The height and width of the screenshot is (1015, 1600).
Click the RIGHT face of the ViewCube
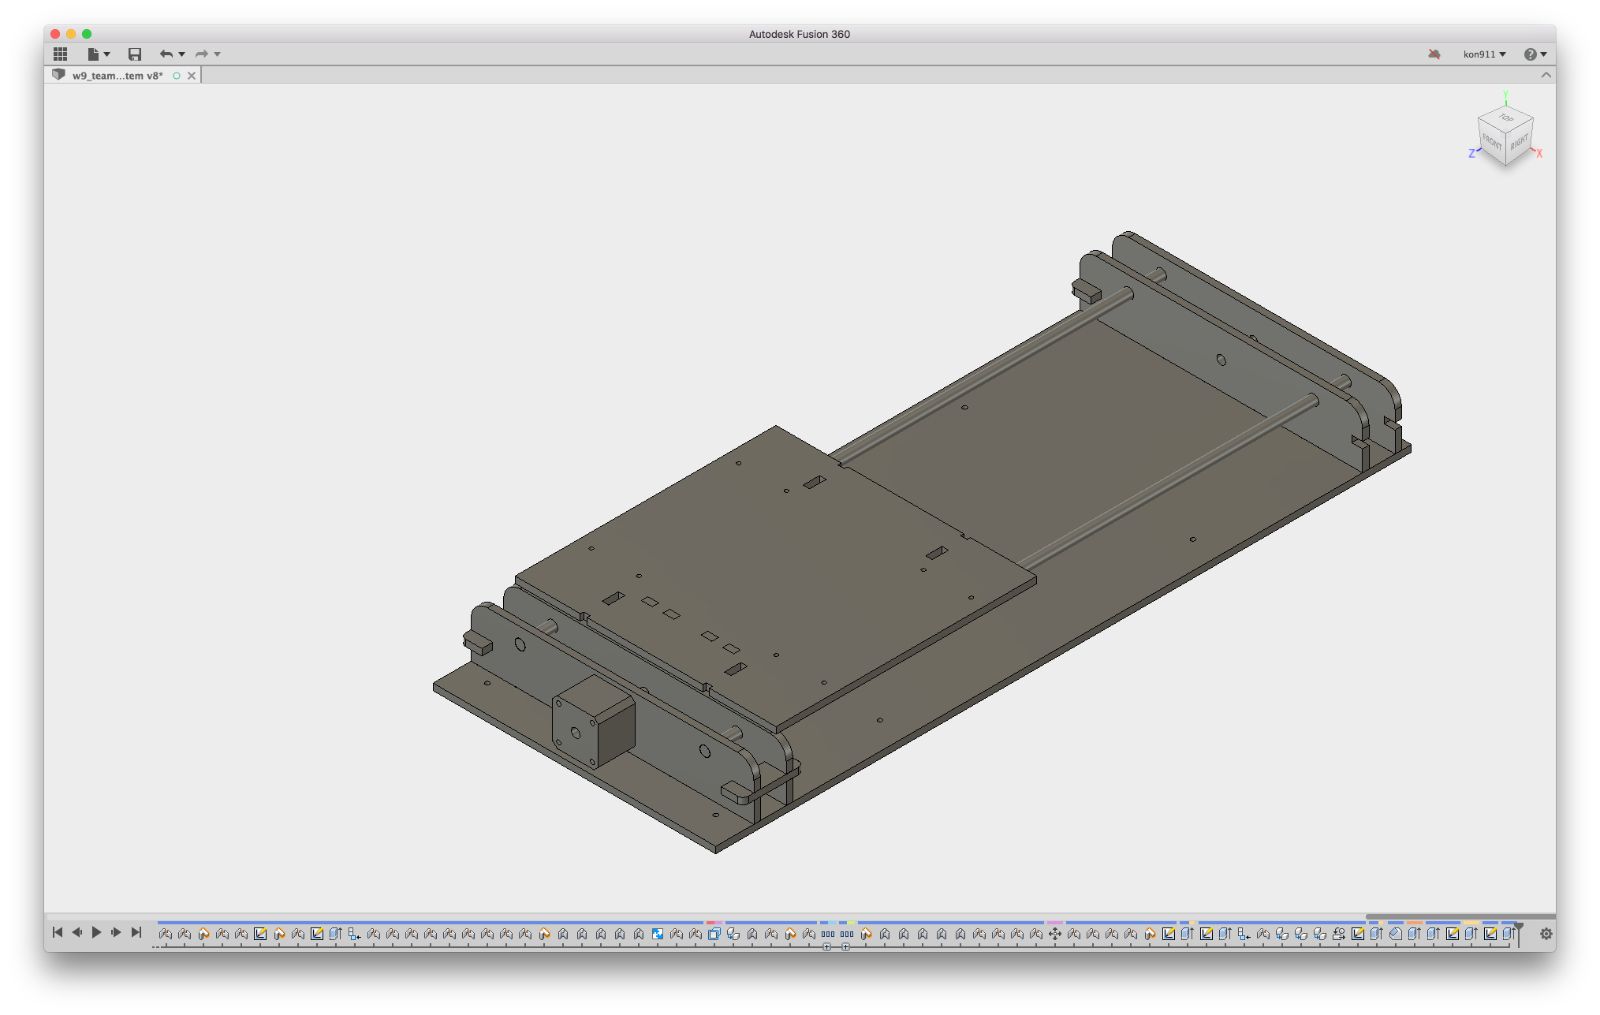(1519, 143)
